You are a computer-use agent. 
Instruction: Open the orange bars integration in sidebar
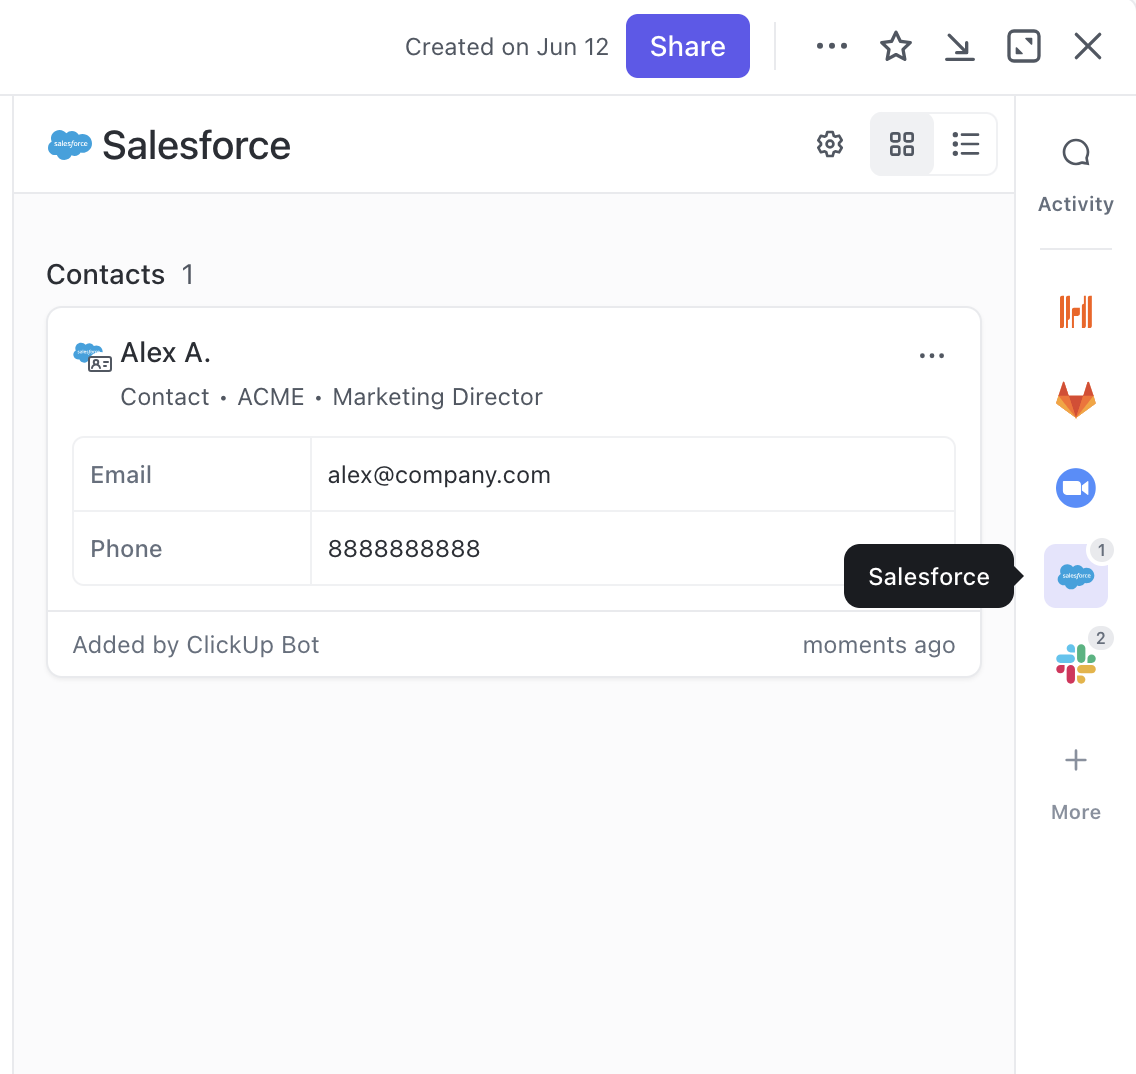pyautogui.click(x=1075, y=311)
